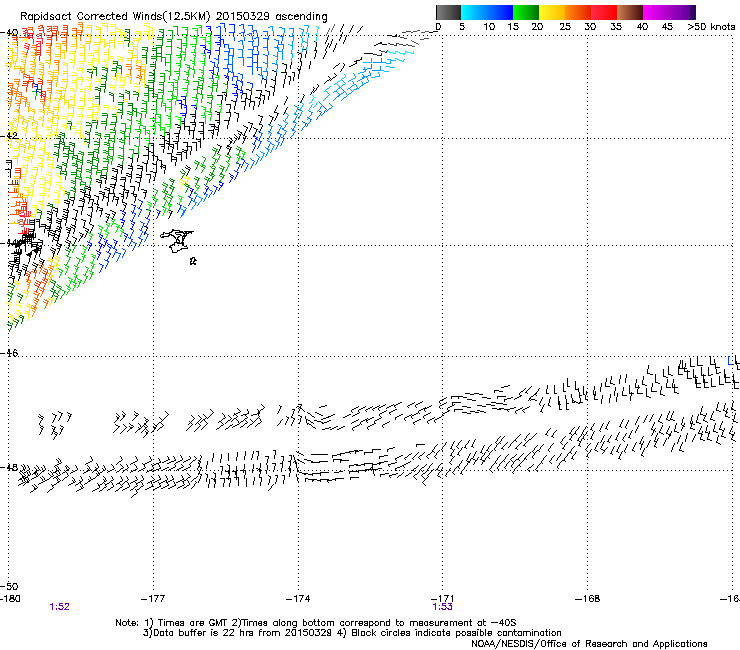Click the 'Data buffer is 22 hrs' note line
Viewport: 740px width, 650px height.
point(352,633)
